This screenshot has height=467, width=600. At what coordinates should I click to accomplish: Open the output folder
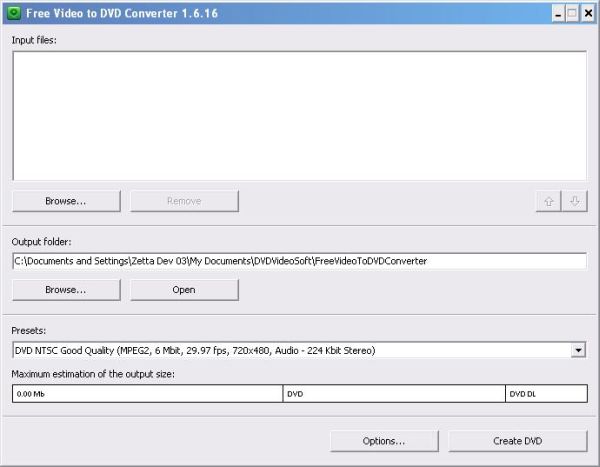click(184, 290)
